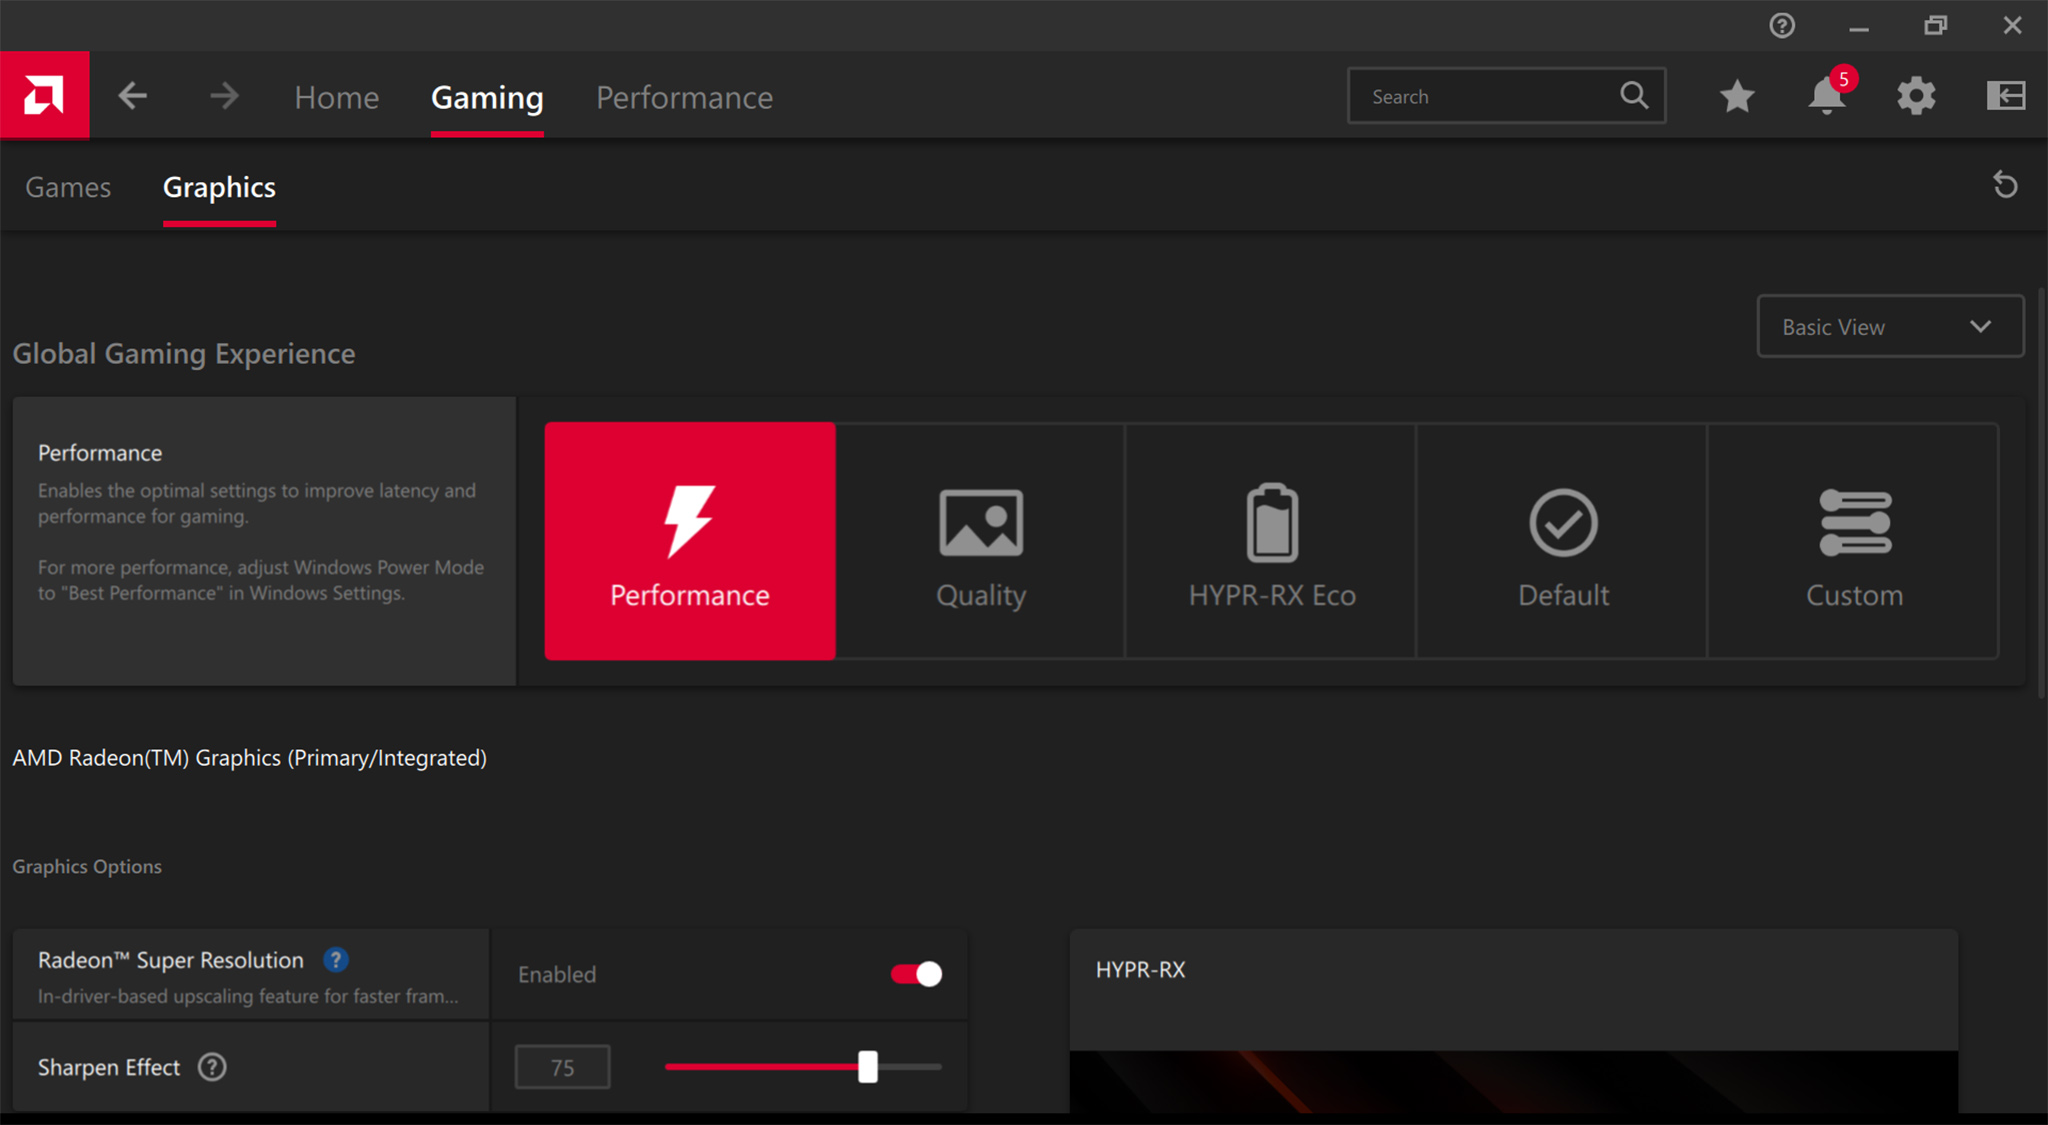
Task: Select the Quality profile tile
Action: pyautogui.click(x=980, y=541)
